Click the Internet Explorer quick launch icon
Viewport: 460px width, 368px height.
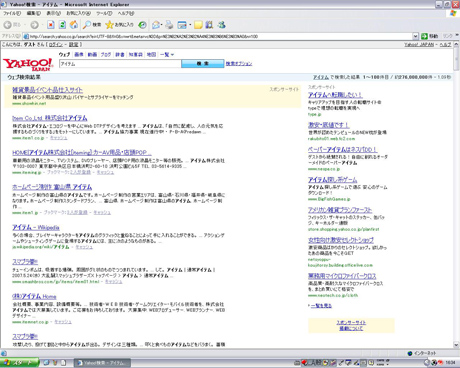pyautogui.click(x=47, y=363)
